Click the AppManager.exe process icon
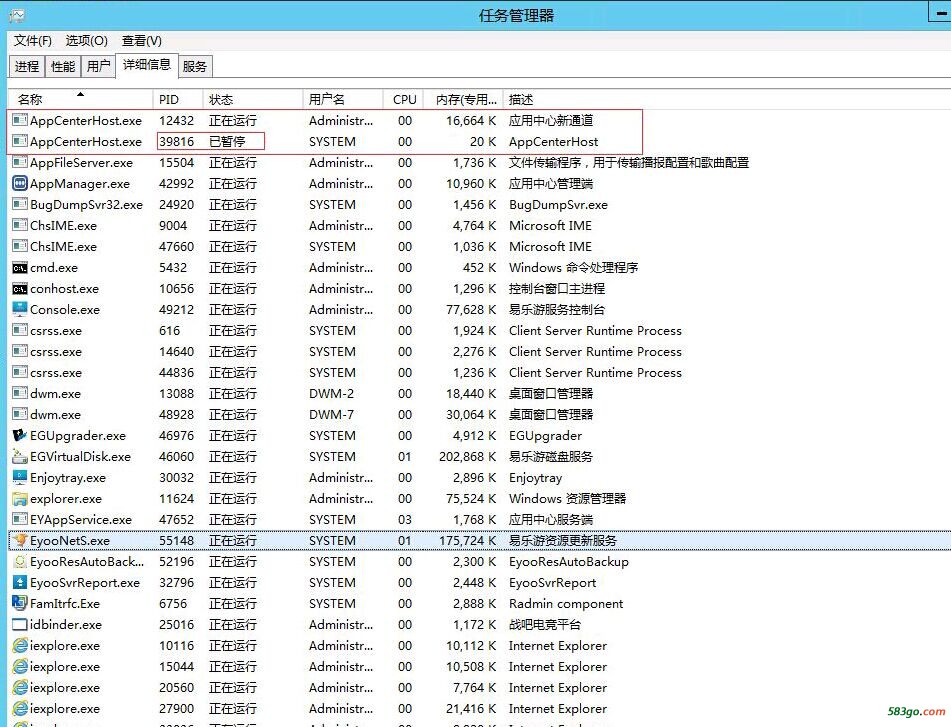951x727 pixels. [20, 183]
